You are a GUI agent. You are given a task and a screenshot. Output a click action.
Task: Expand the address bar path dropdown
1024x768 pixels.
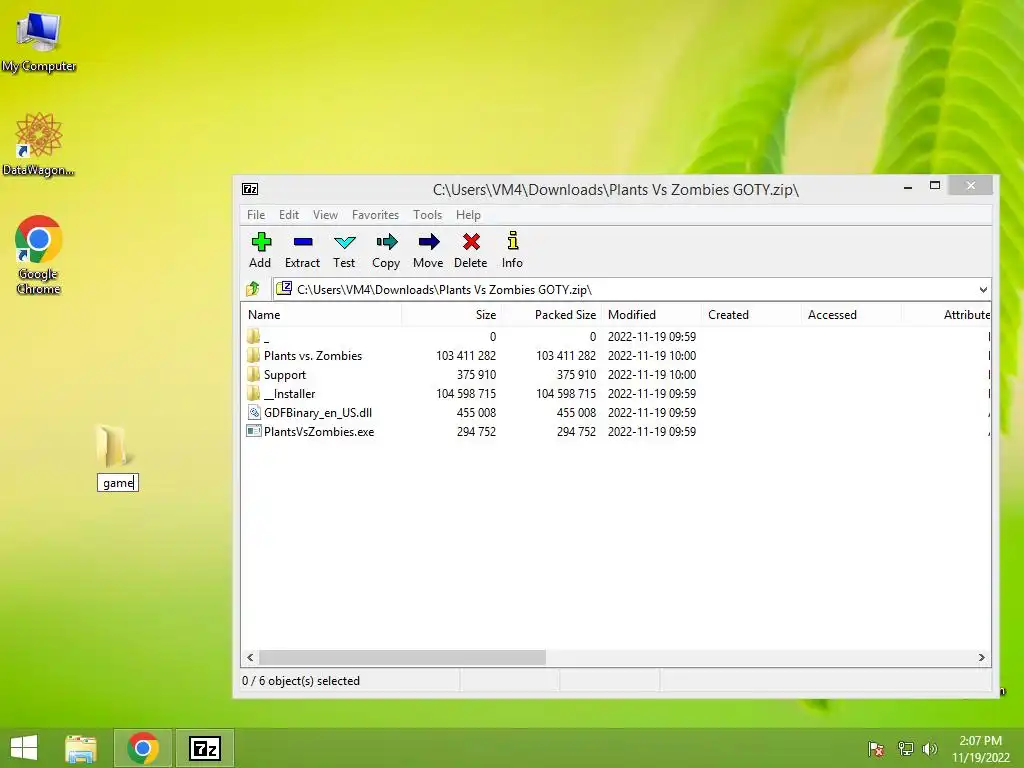coord(983,289)
